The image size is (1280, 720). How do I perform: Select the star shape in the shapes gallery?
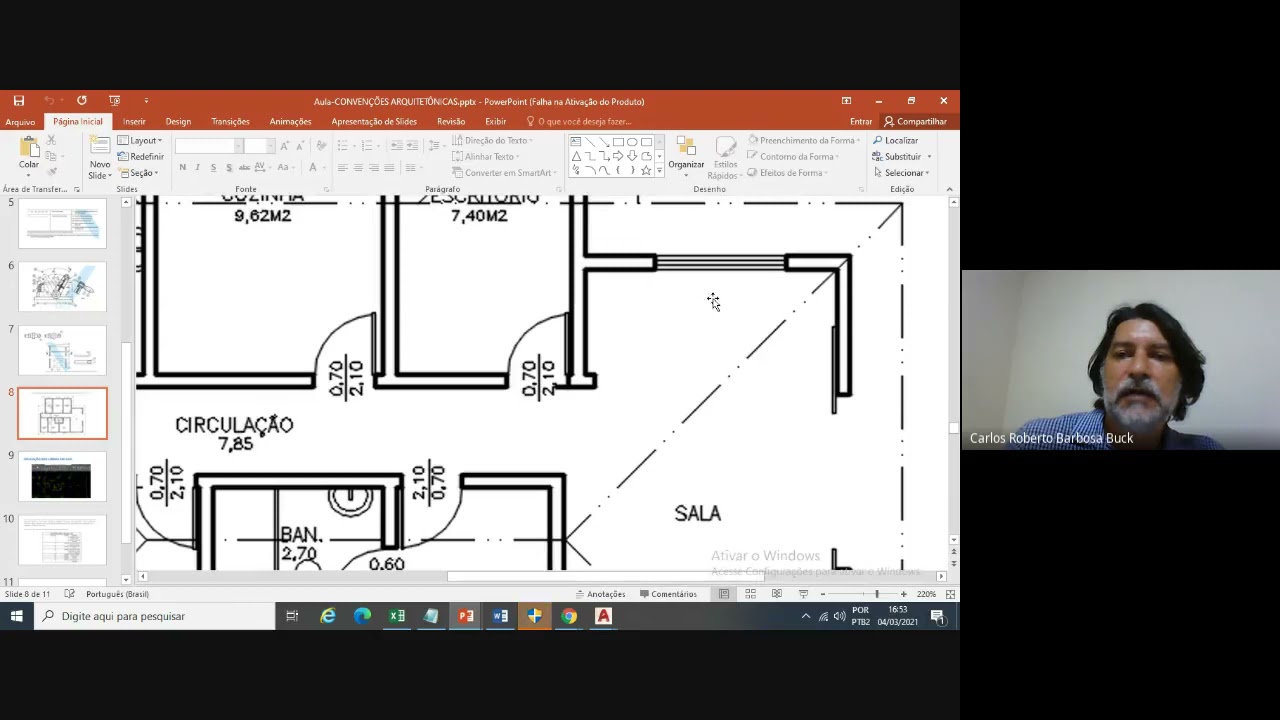[646, 170]
